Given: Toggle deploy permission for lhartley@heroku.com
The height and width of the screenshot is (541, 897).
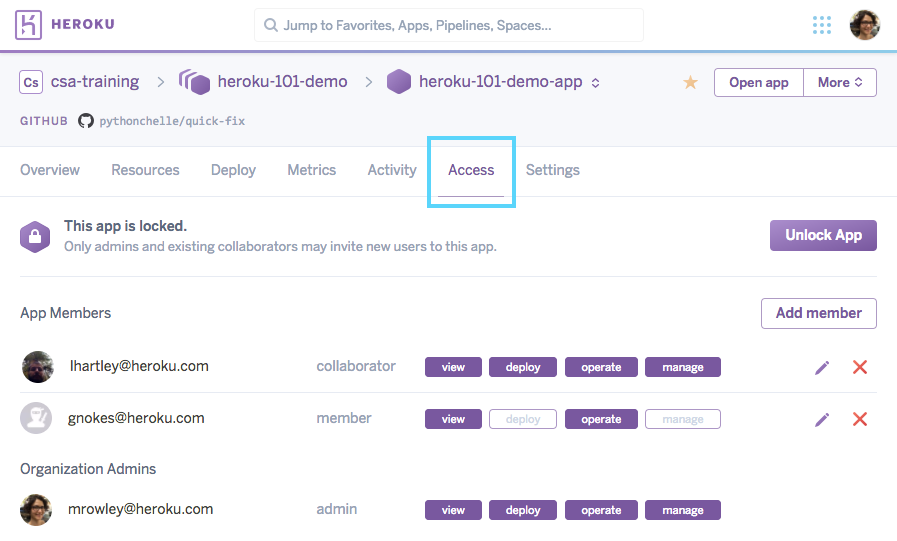Looking at the screenshot, I should coord(523,367).
